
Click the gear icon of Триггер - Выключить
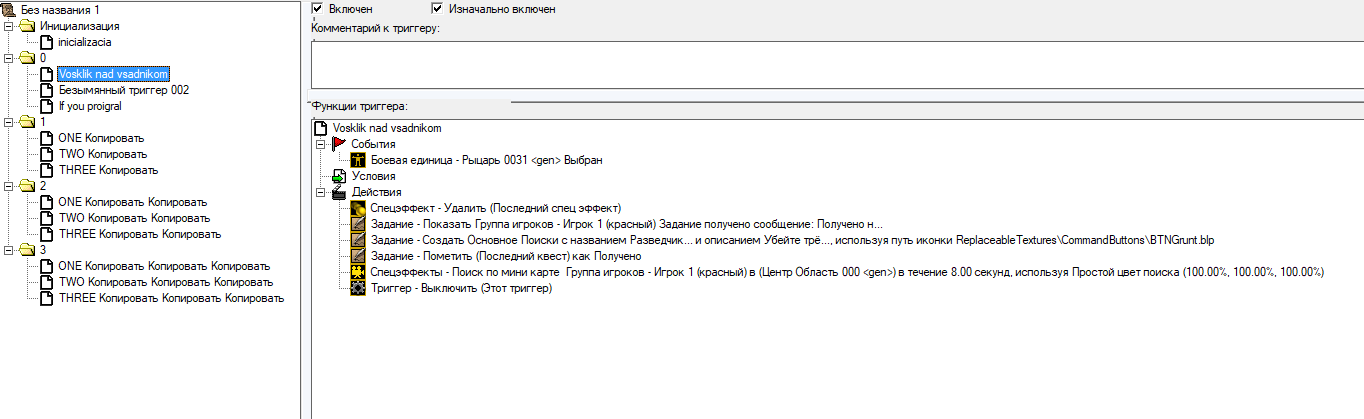point(358,288)
